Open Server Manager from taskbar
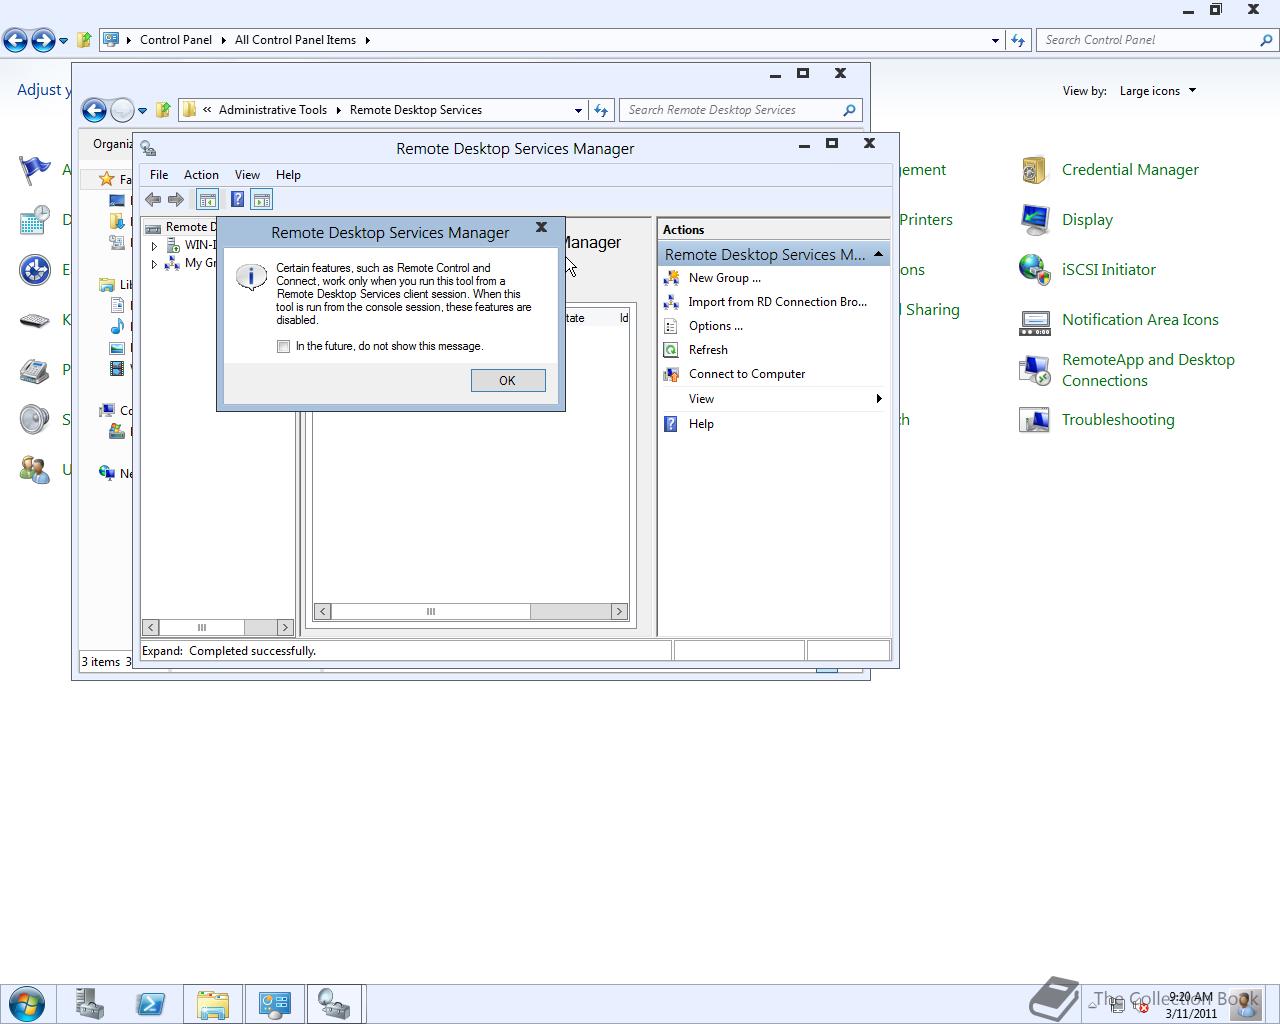The height and width of the screenshot is (1024, 1280). pyautogui.click(x=90, y=1003)
